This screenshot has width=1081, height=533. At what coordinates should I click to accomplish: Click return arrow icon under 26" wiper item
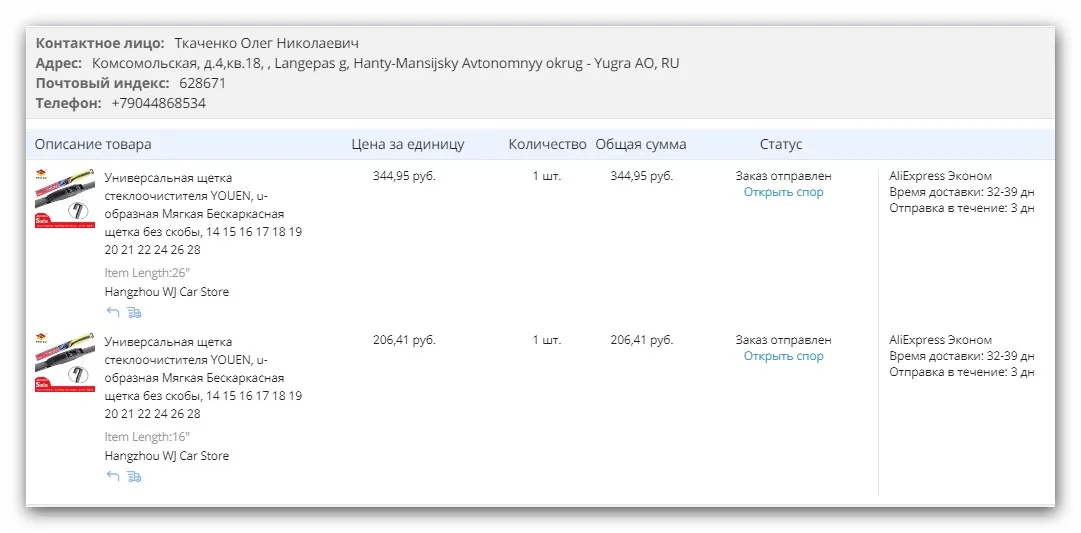(112, 312)
